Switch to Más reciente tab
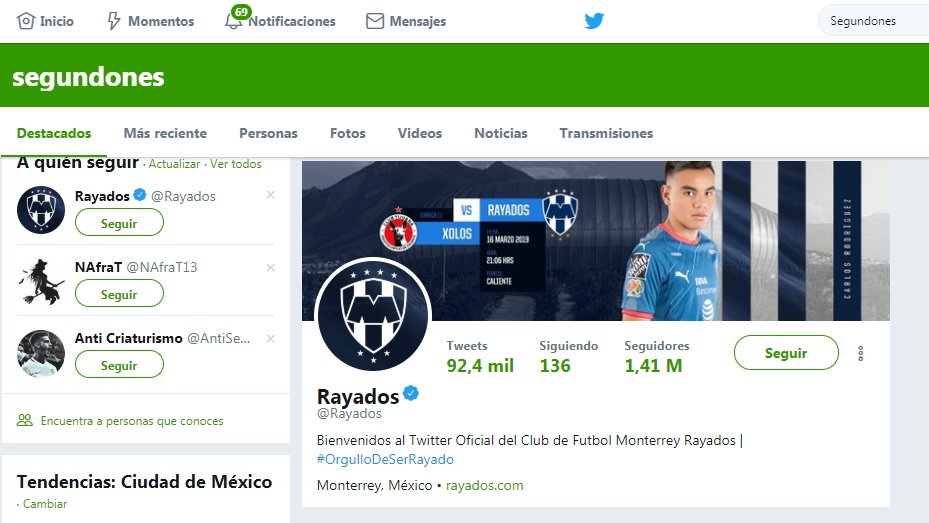Viewport: 929px width, 523px height. click(x=165, y=133)
